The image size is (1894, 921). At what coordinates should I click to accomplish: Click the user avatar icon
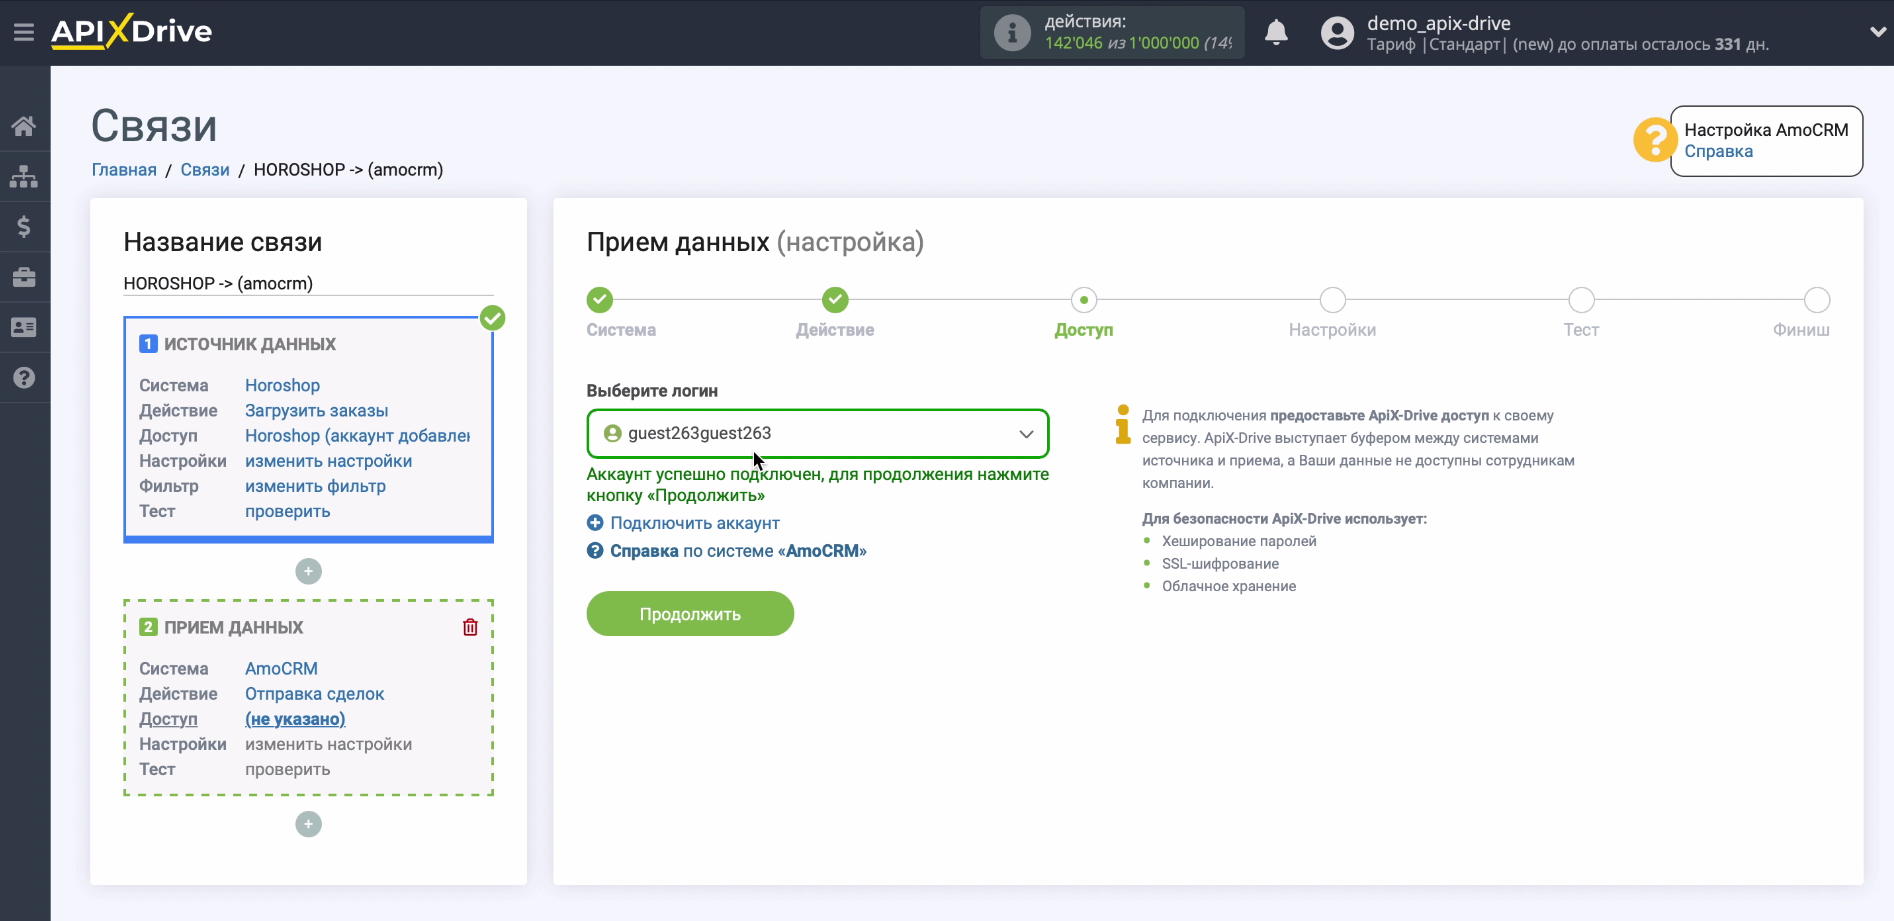(1337, 33)
